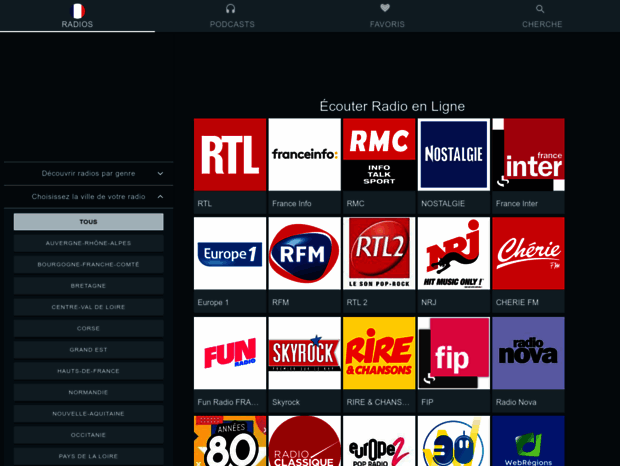Open the franceinfo station logo
The height and width of the screenshot is (466, 620).
304,155
